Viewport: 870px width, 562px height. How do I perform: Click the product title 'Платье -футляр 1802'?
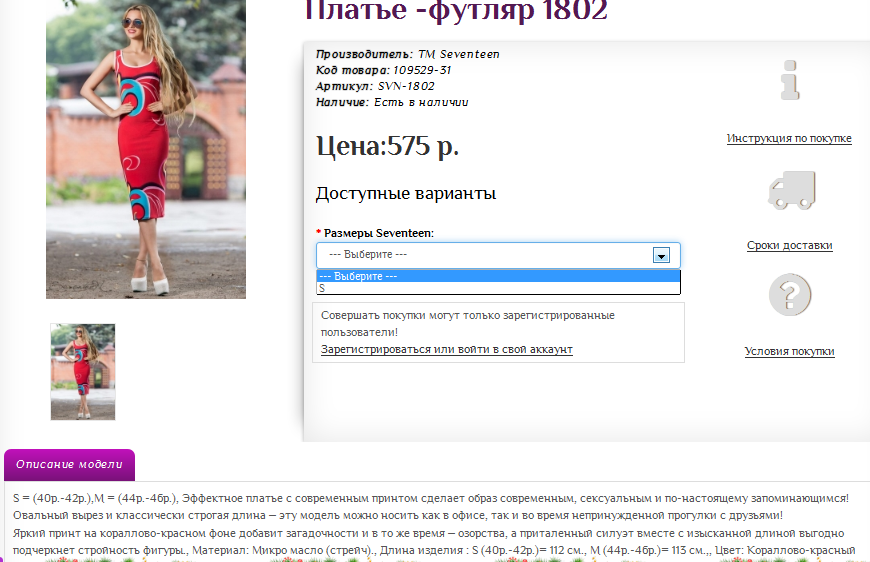pyautogui.click(x=455, y=11)
